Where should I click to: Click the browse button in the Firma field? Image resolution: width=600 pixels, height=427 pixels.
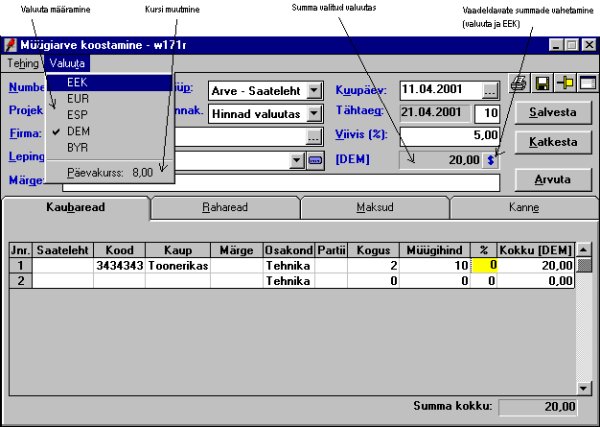click(314, 137)
